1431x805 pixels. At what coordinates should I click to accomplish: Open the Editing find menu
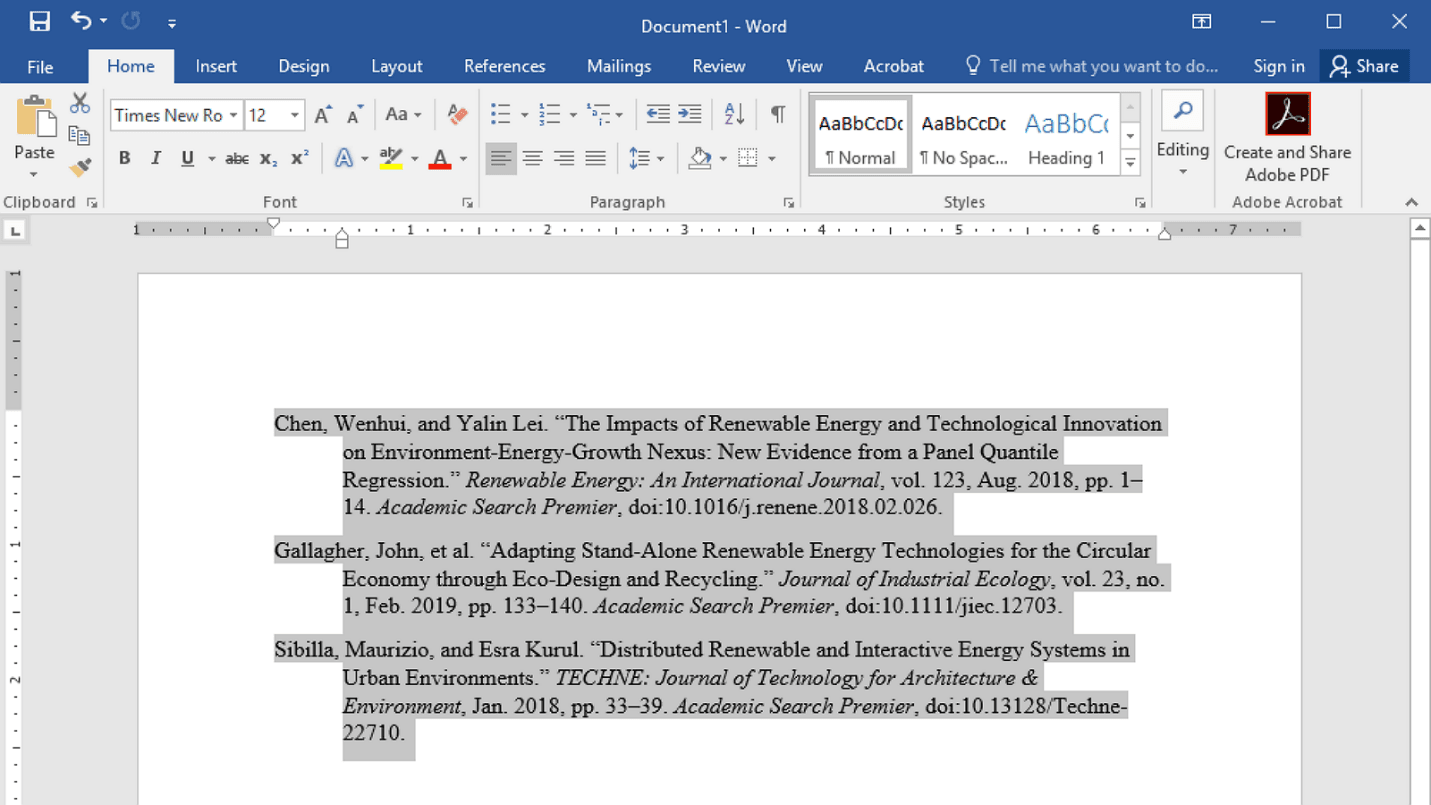tap(1183, 136)
